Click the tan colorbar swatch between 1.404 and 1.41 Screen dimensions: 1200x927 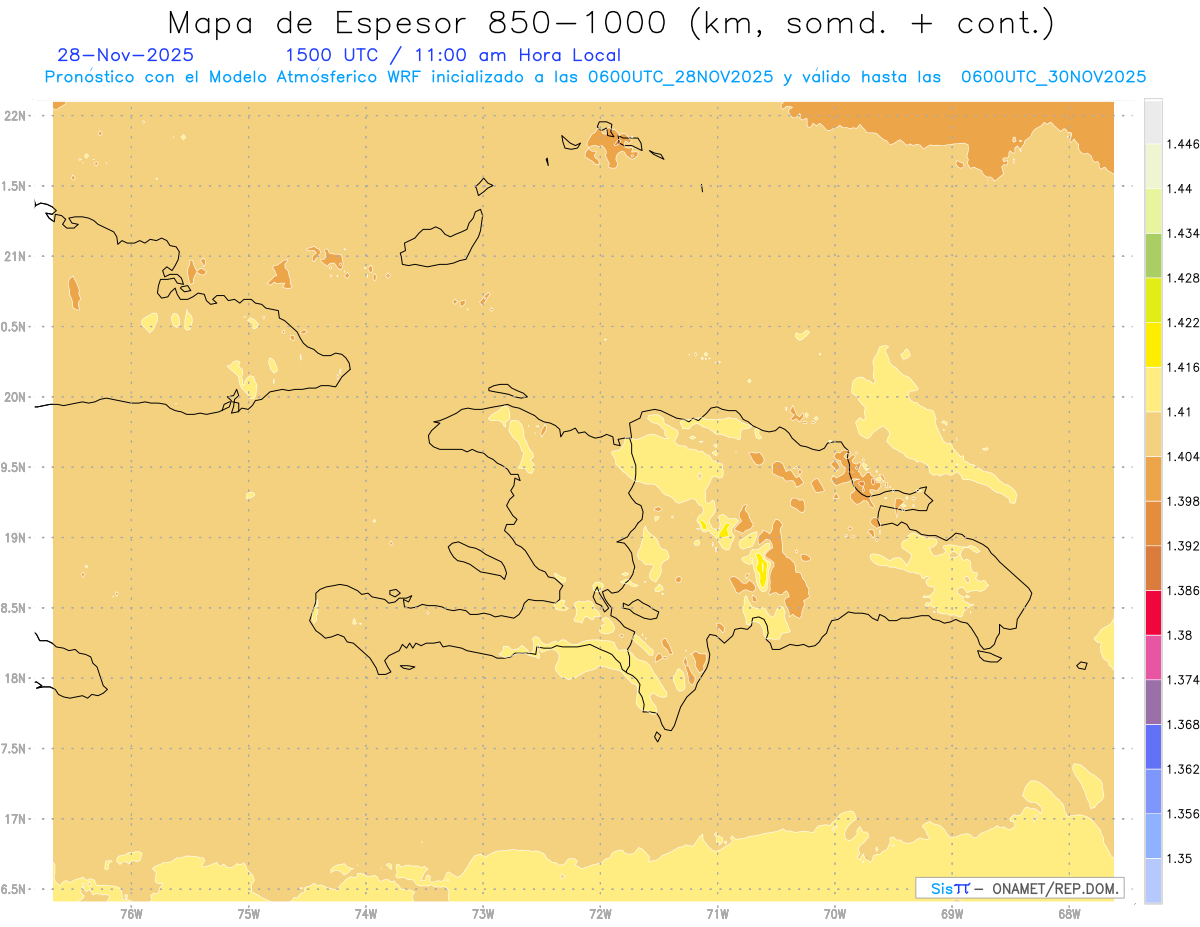coord(1153,434)
